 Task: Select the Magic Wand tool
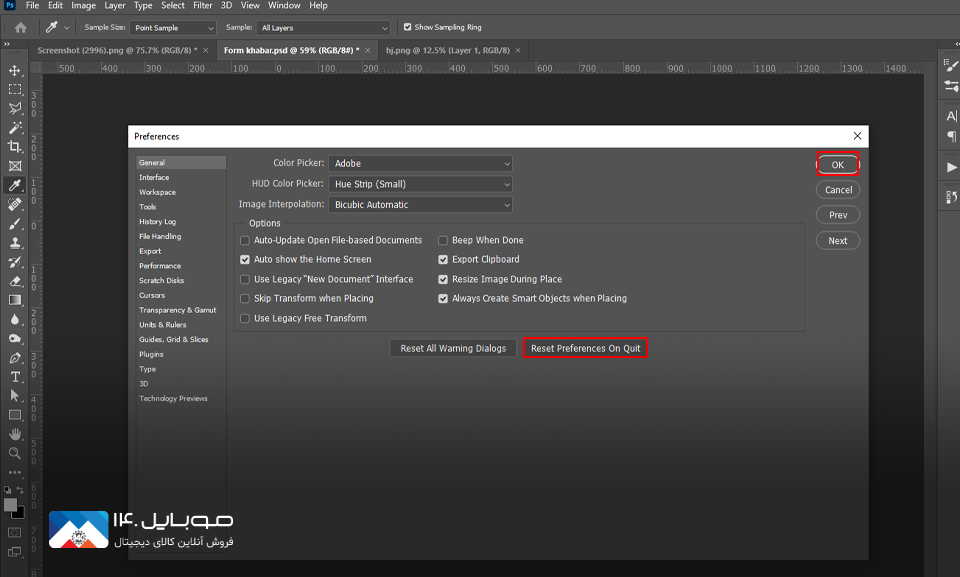tap(15, 127)
